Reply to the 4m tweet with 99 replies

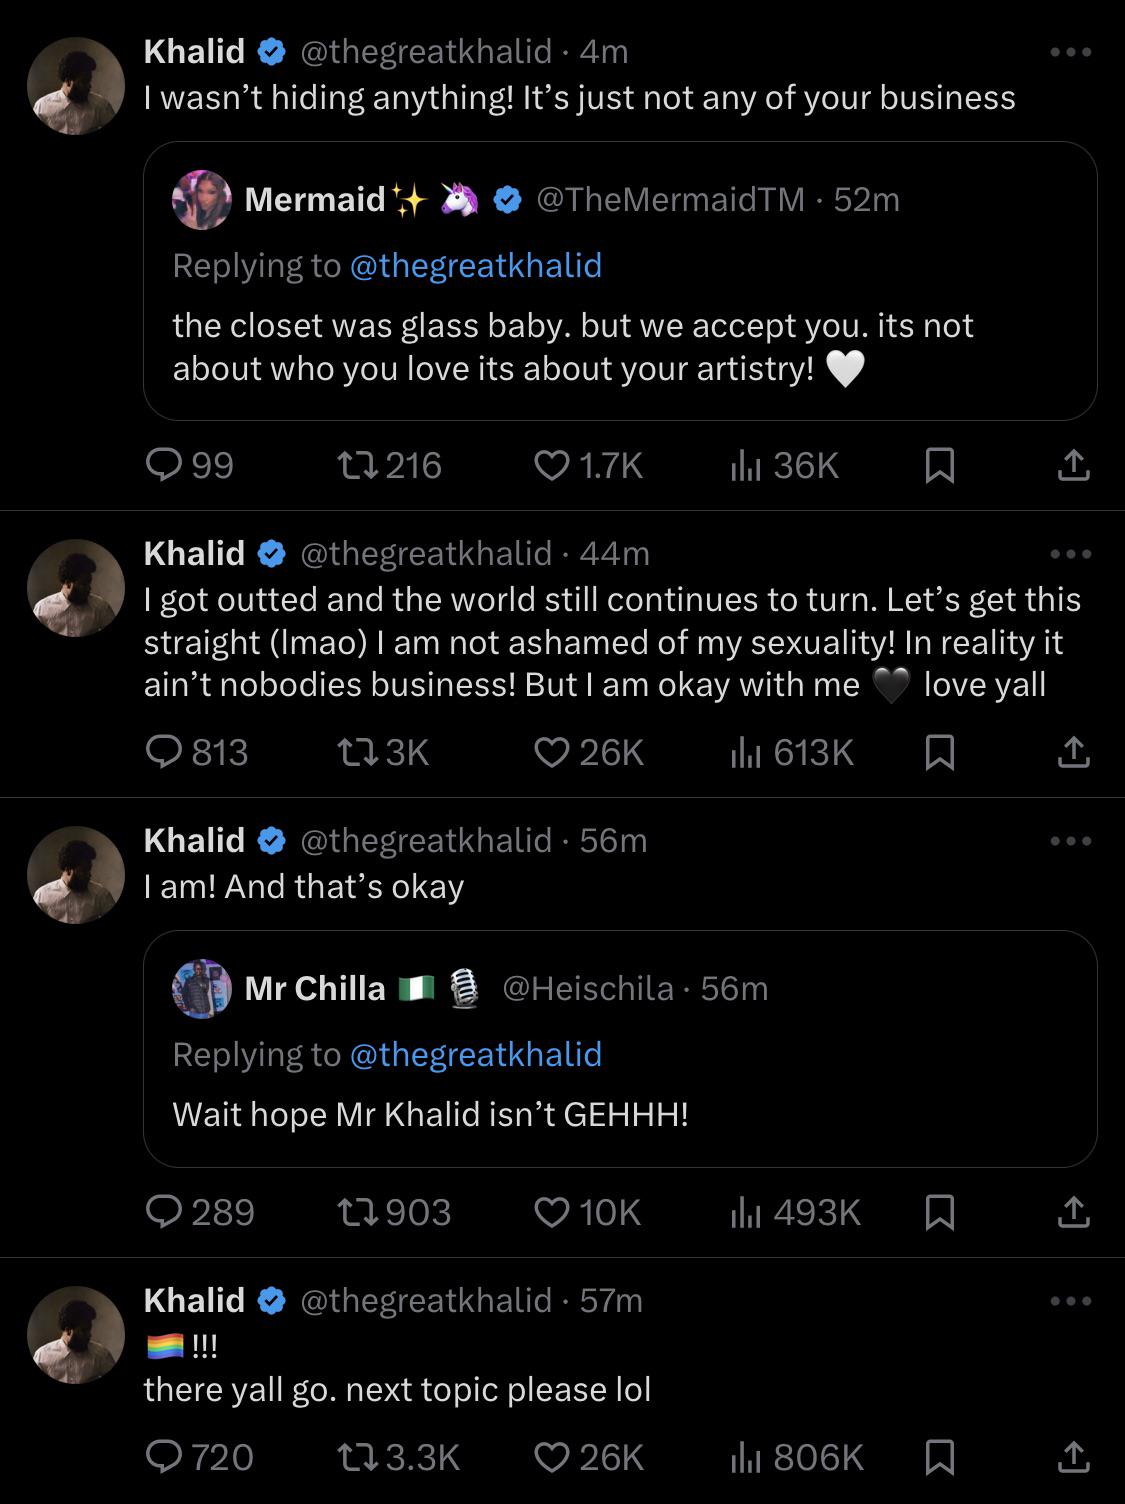click(x=163, y=465)
